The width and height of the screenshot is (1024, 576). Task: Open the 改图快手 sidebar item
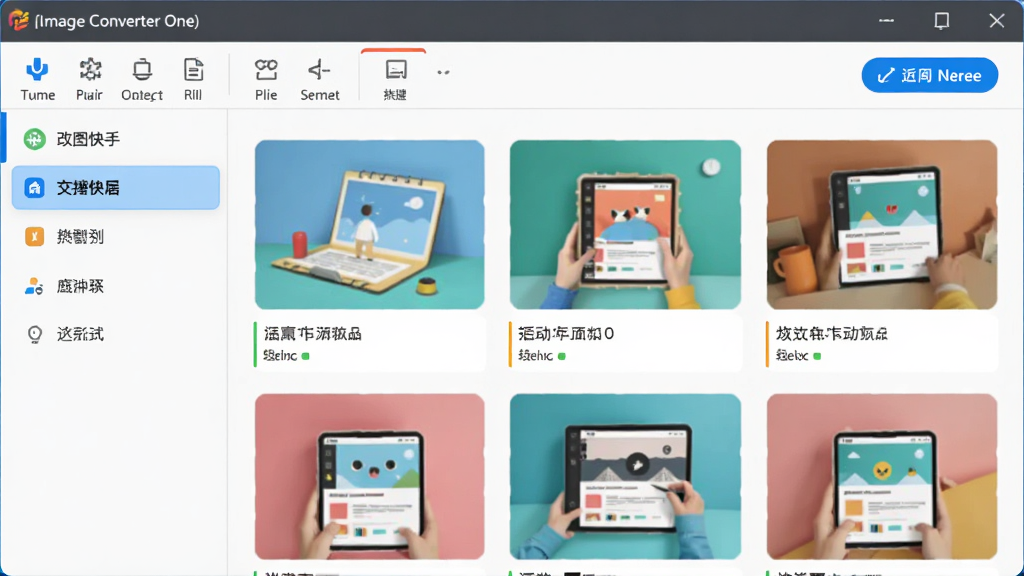click(x=116, y=139)
